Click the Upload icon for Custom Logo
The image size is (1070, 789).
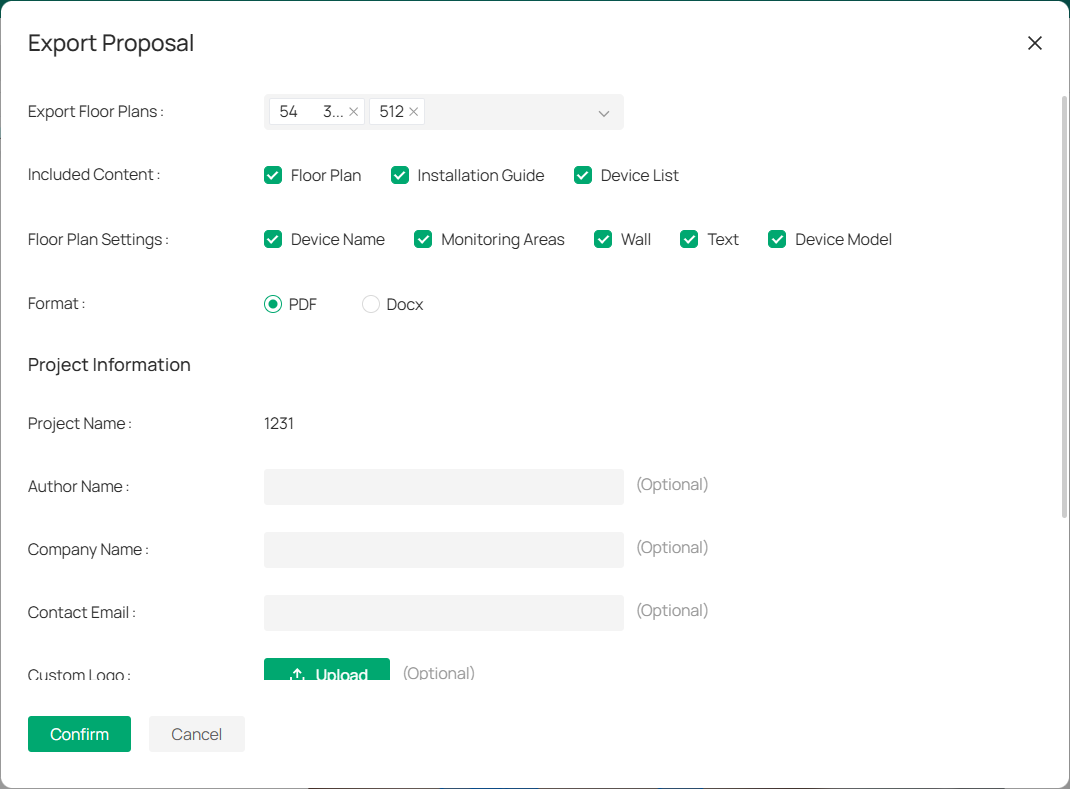click(x=297, y=674)
